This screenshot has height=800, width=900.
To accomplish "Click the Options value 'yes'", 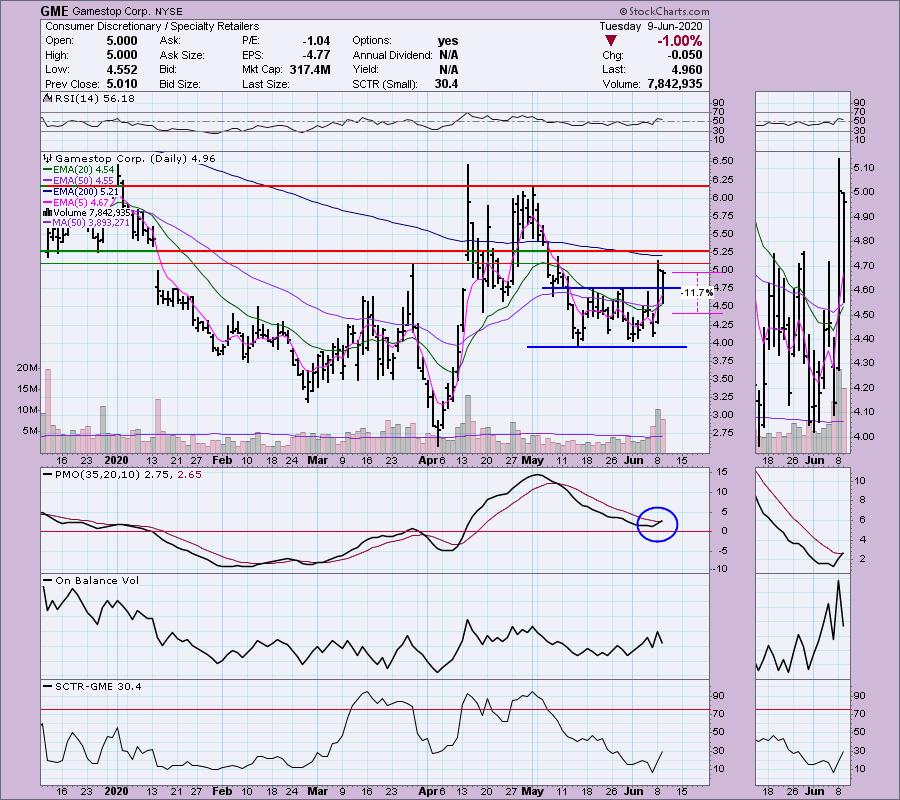I will 448,41.
